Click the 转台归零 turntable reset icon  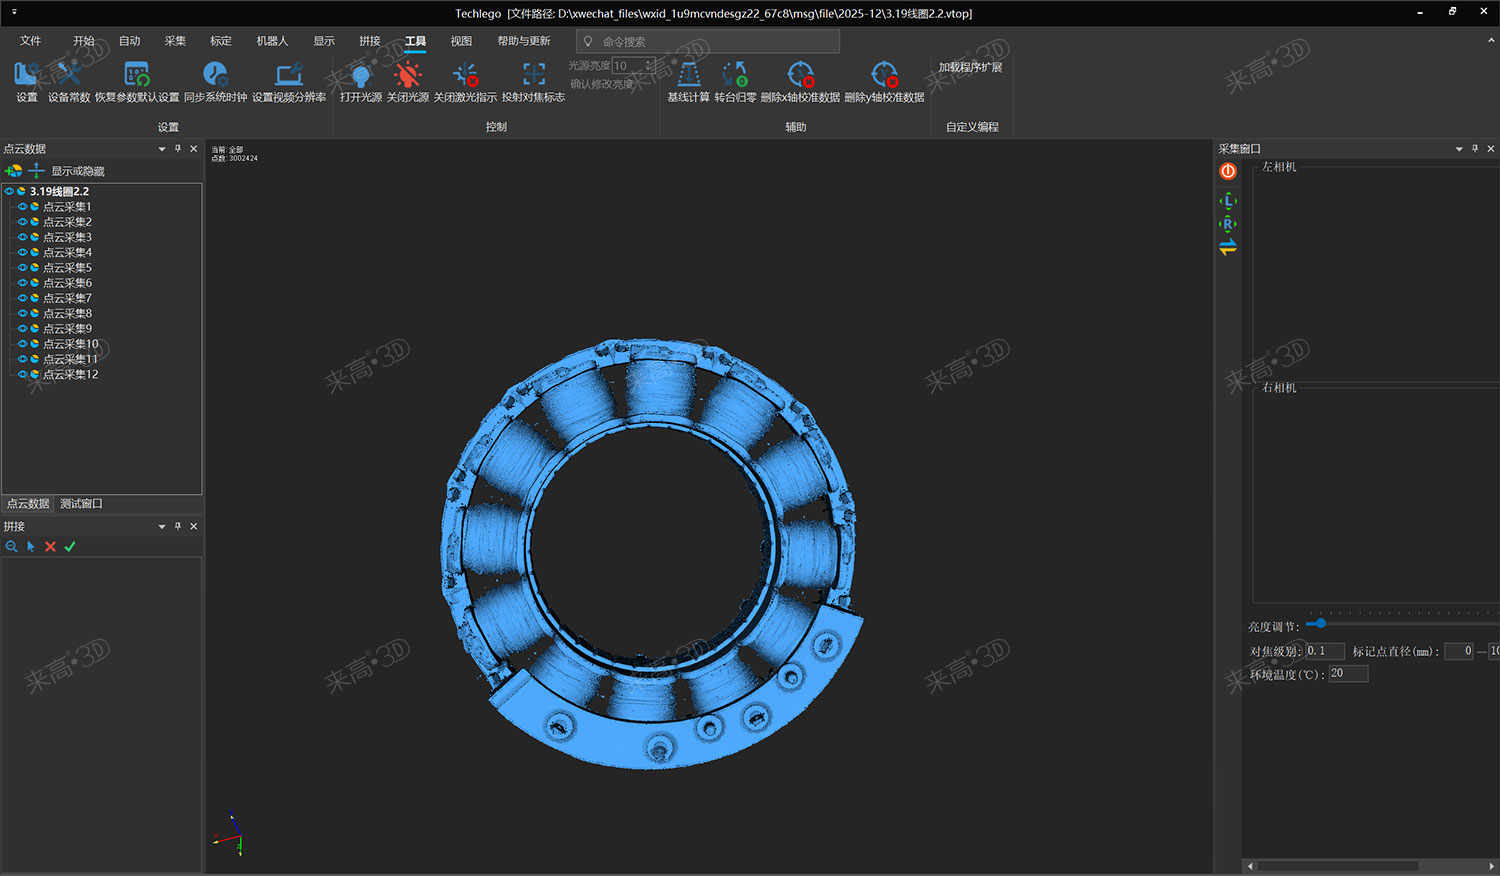click(735, 76)
